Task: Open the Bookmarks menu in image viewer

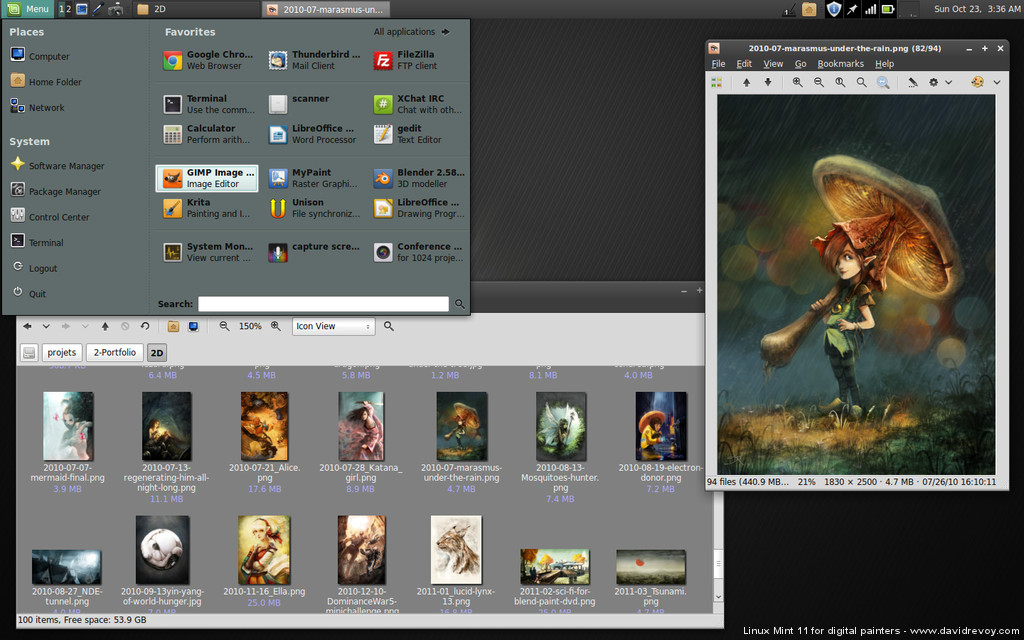Action: point(840,64)
